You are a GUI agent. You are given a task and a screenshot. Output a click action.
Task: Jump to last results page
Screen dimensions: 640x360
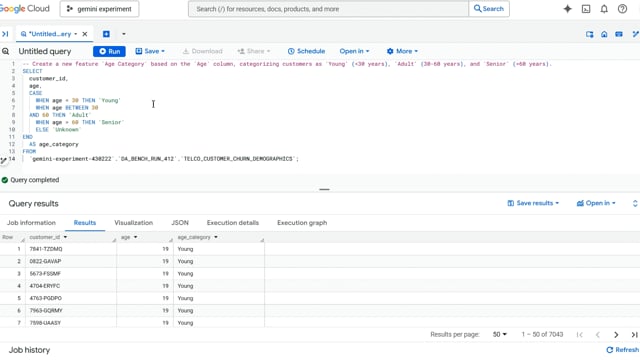coord(634,334)
